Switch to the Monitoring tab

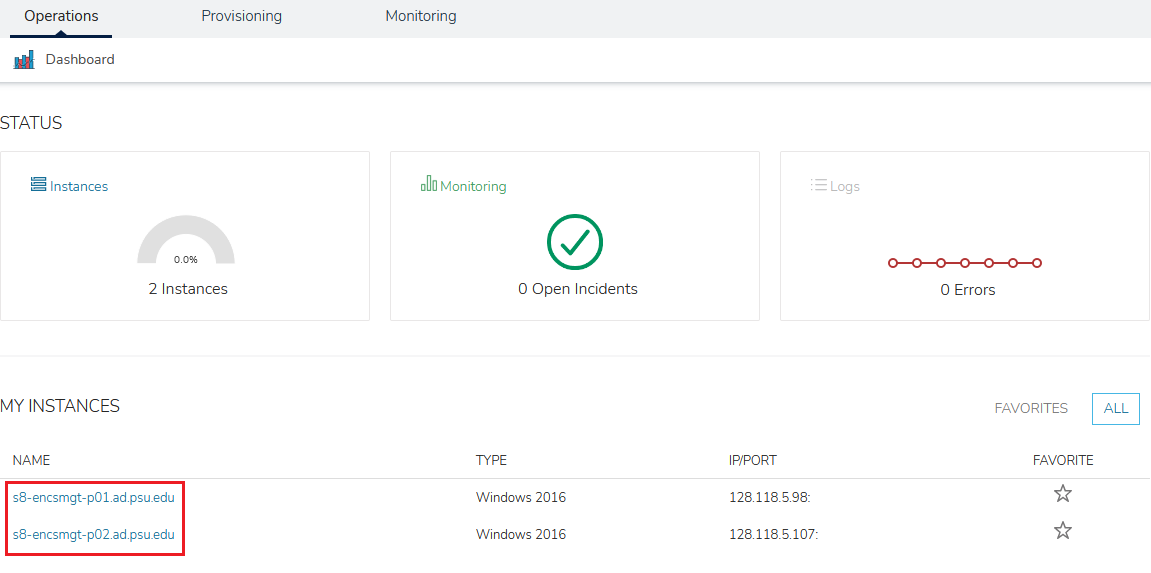tap(421, 16)
